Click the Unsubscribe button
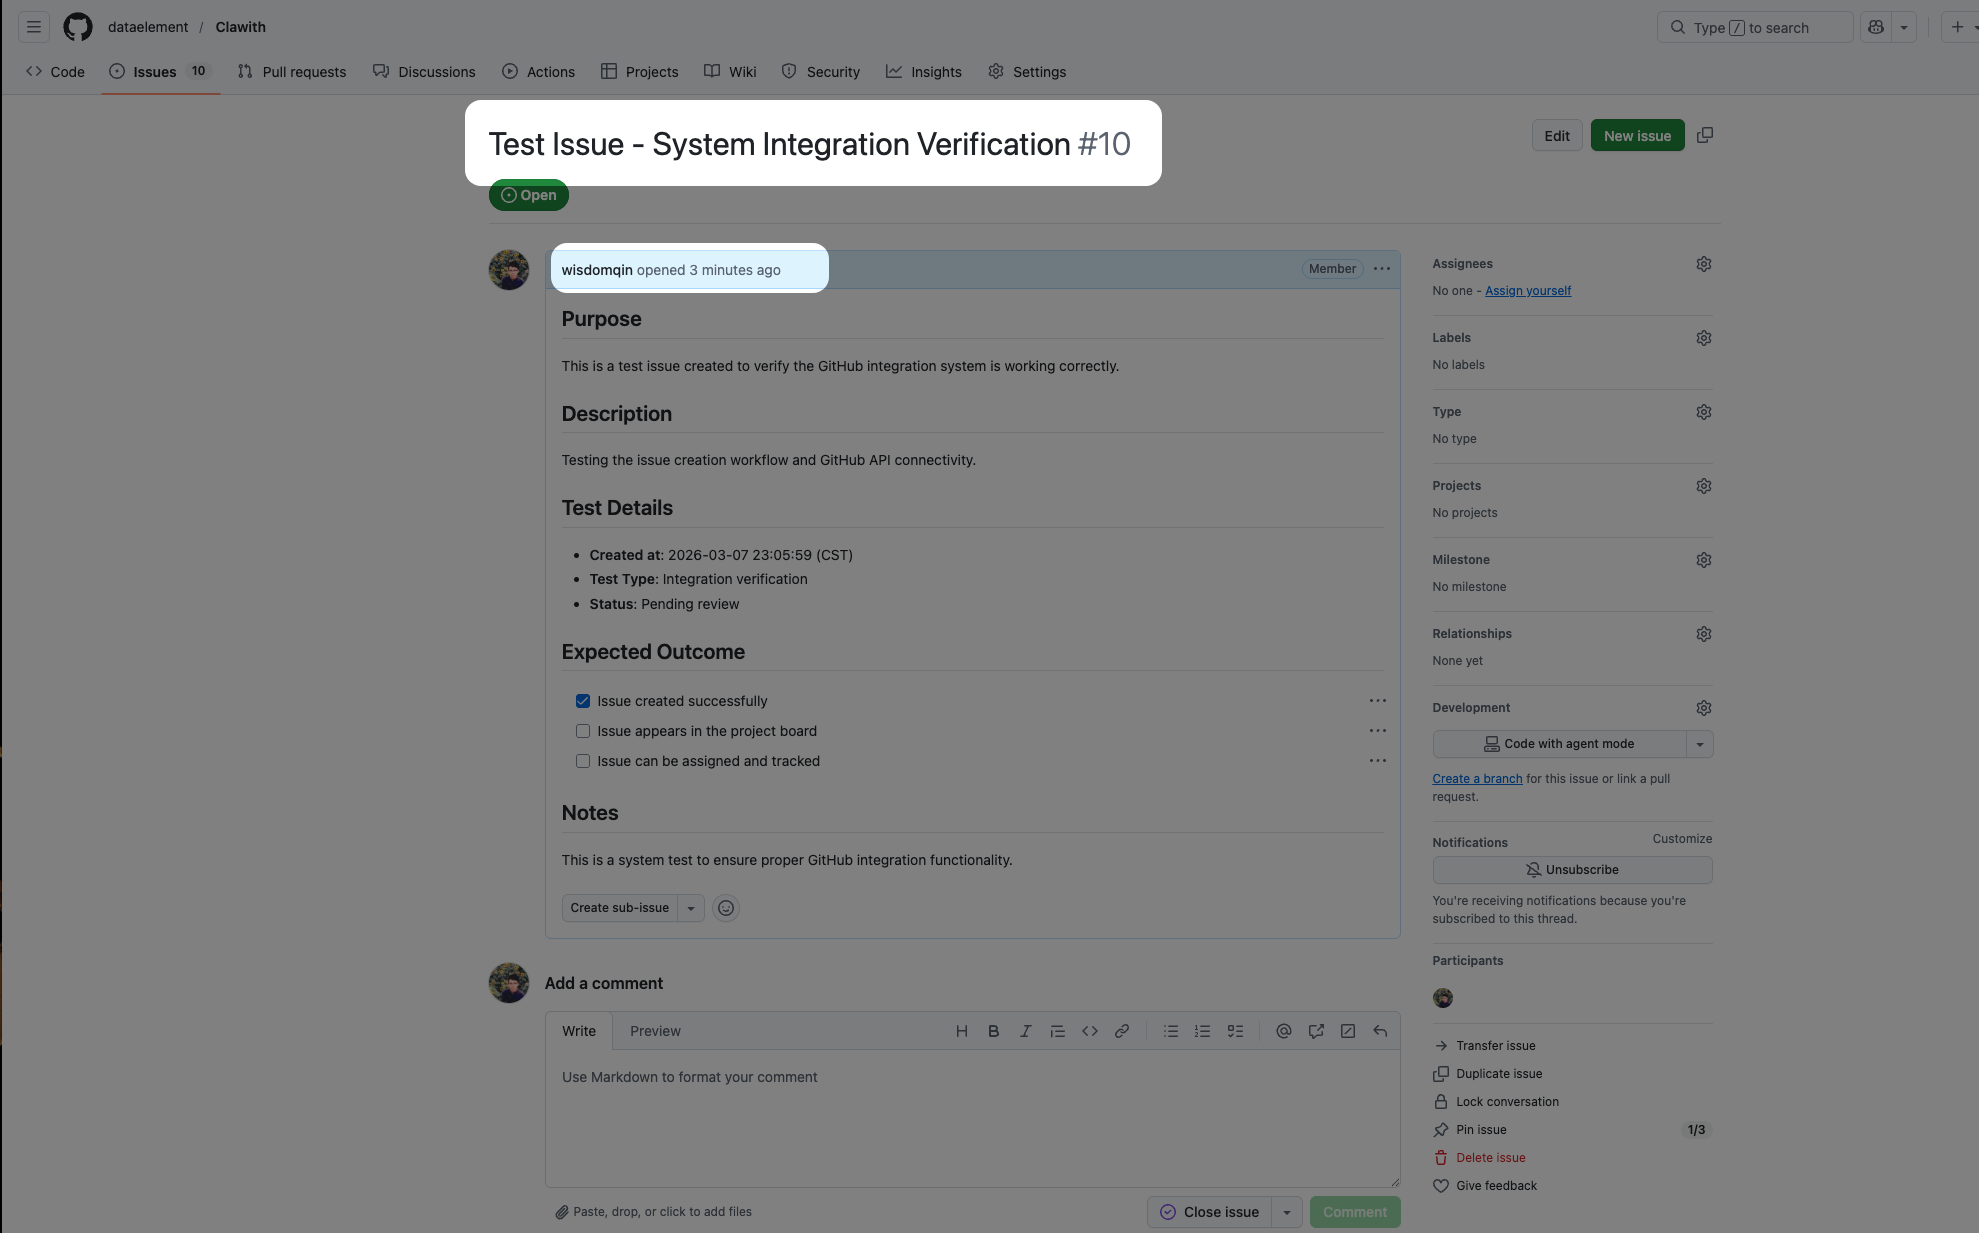The width and height of the screenshot is (1979, 1233). click(x=1571, y=870)
